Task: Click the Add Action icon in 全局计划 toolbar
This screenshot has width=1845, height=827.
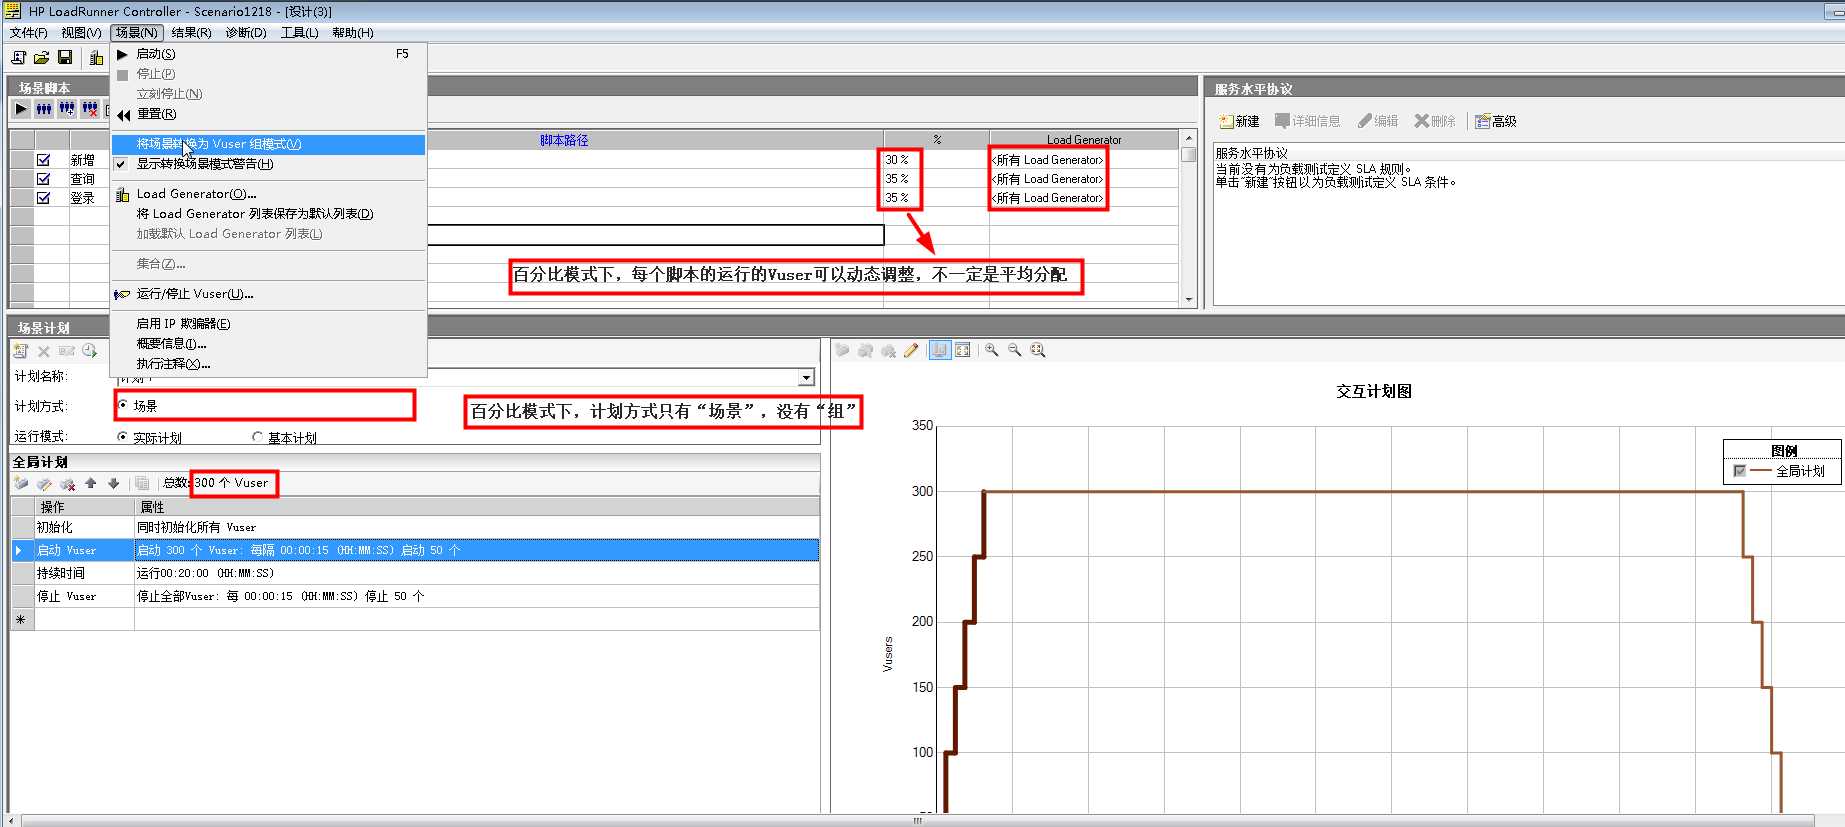Action: [x=21, y=483]
